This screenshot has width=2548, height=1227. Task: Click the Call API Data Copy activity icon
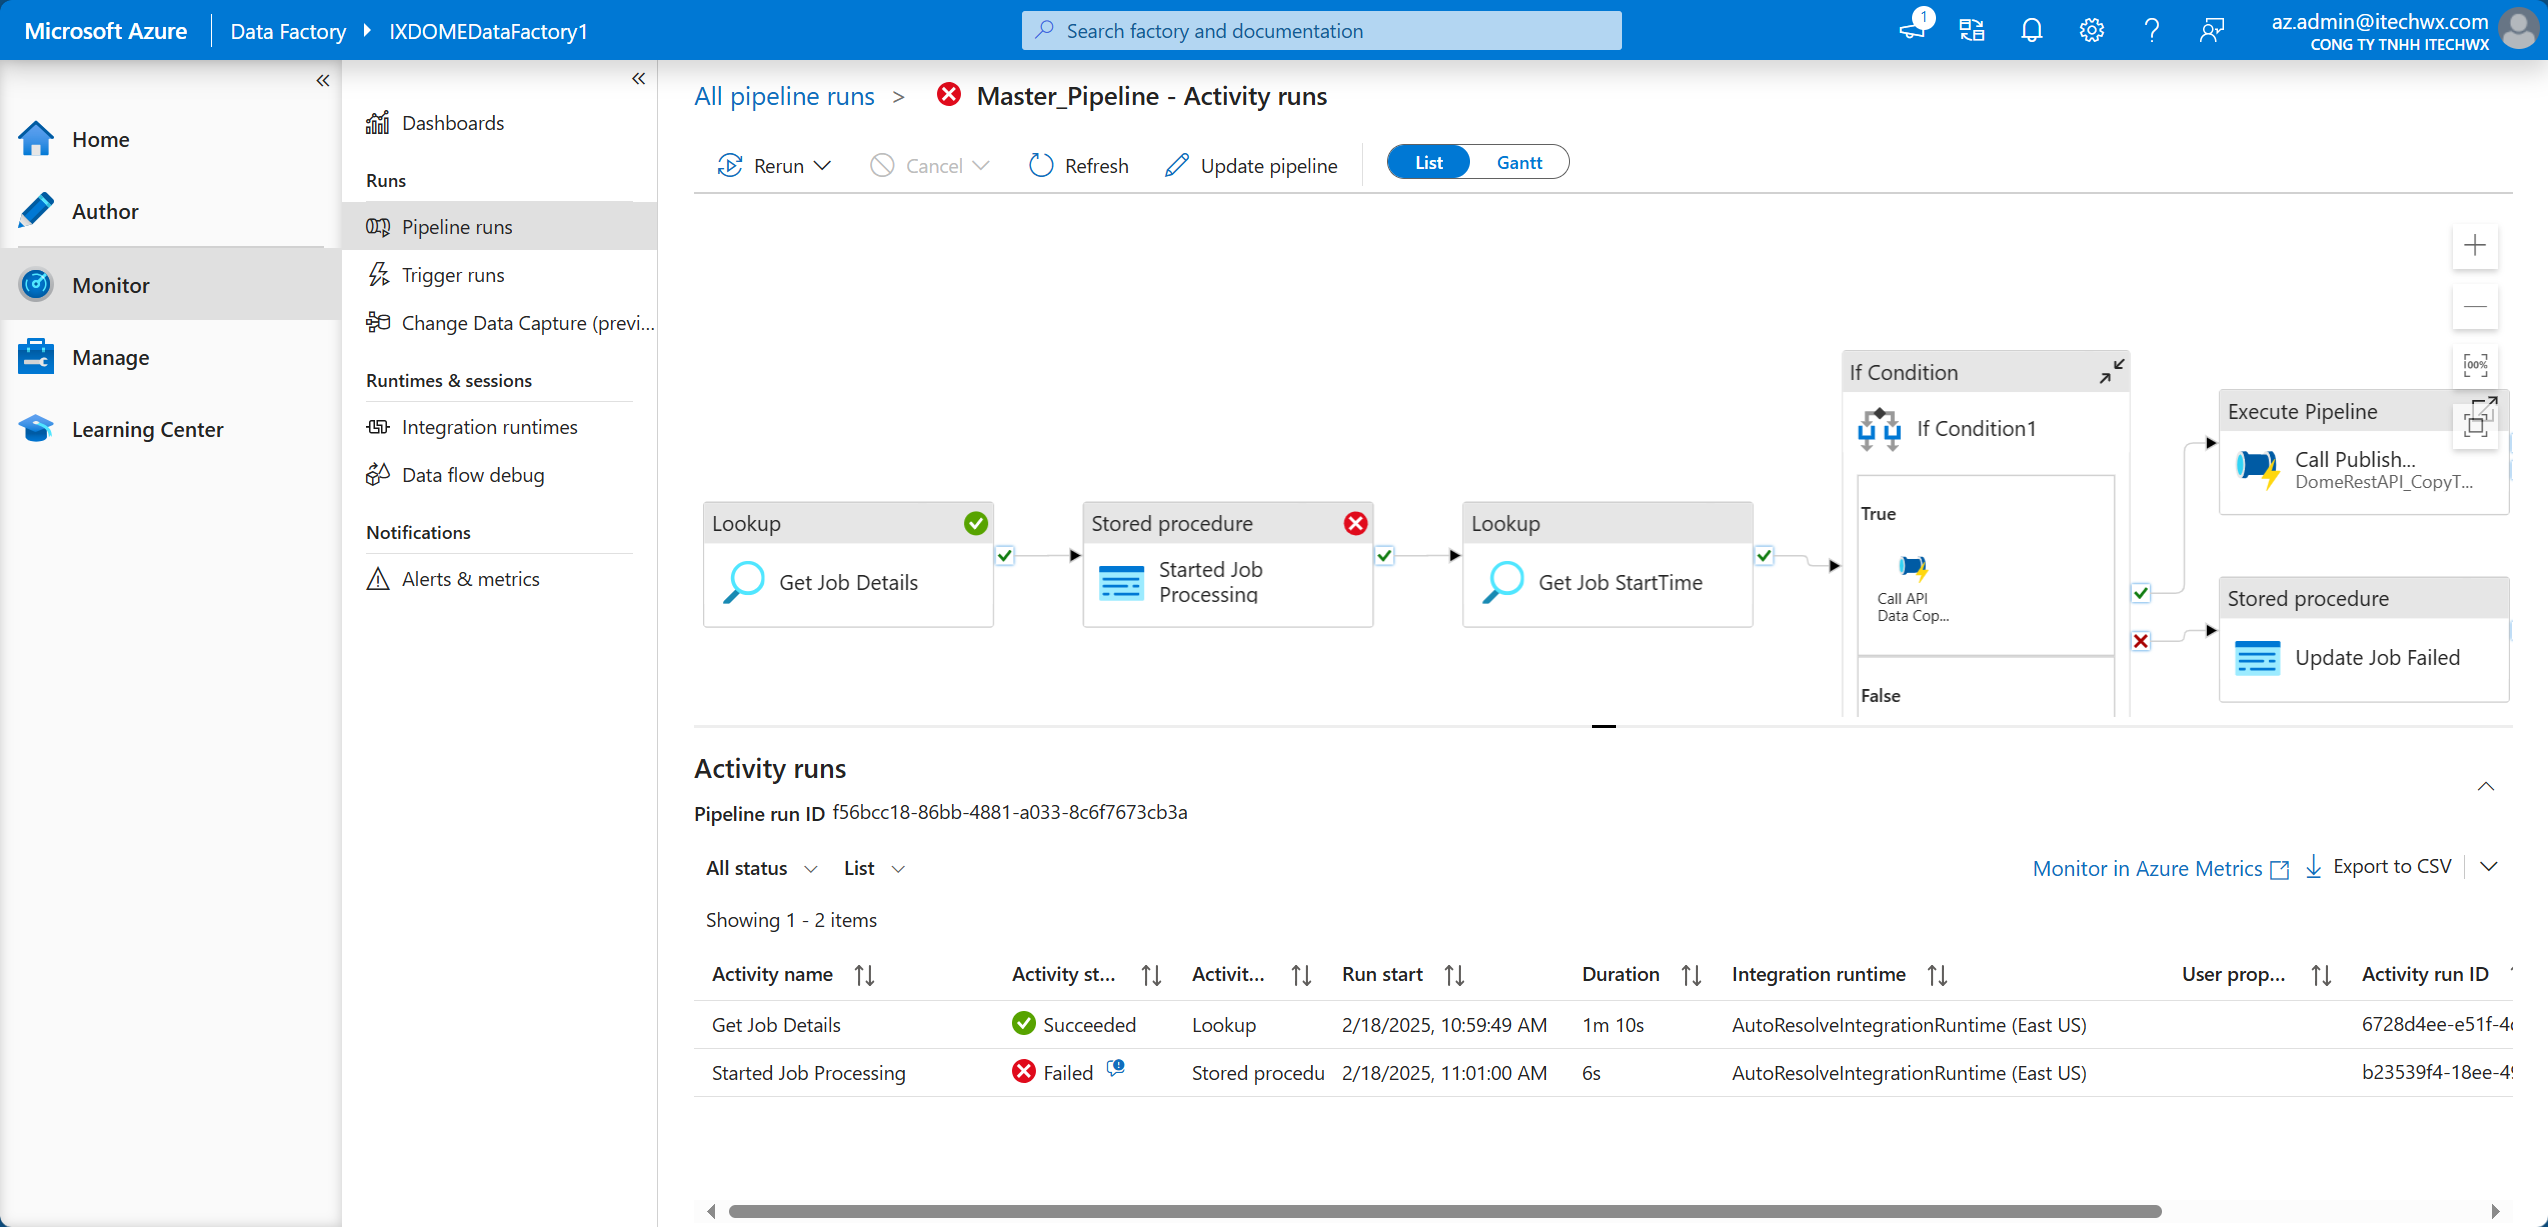point(1913,568)
